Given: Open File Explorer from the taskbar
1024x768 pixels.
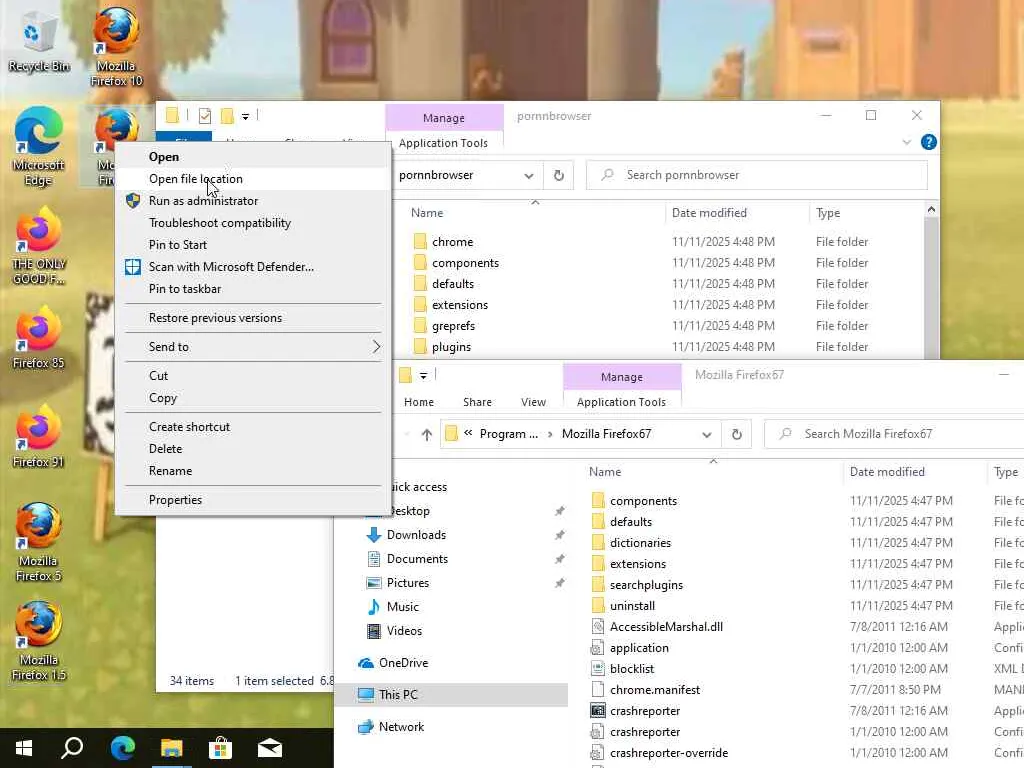Looking at the screenshot, I should point(172,748).
